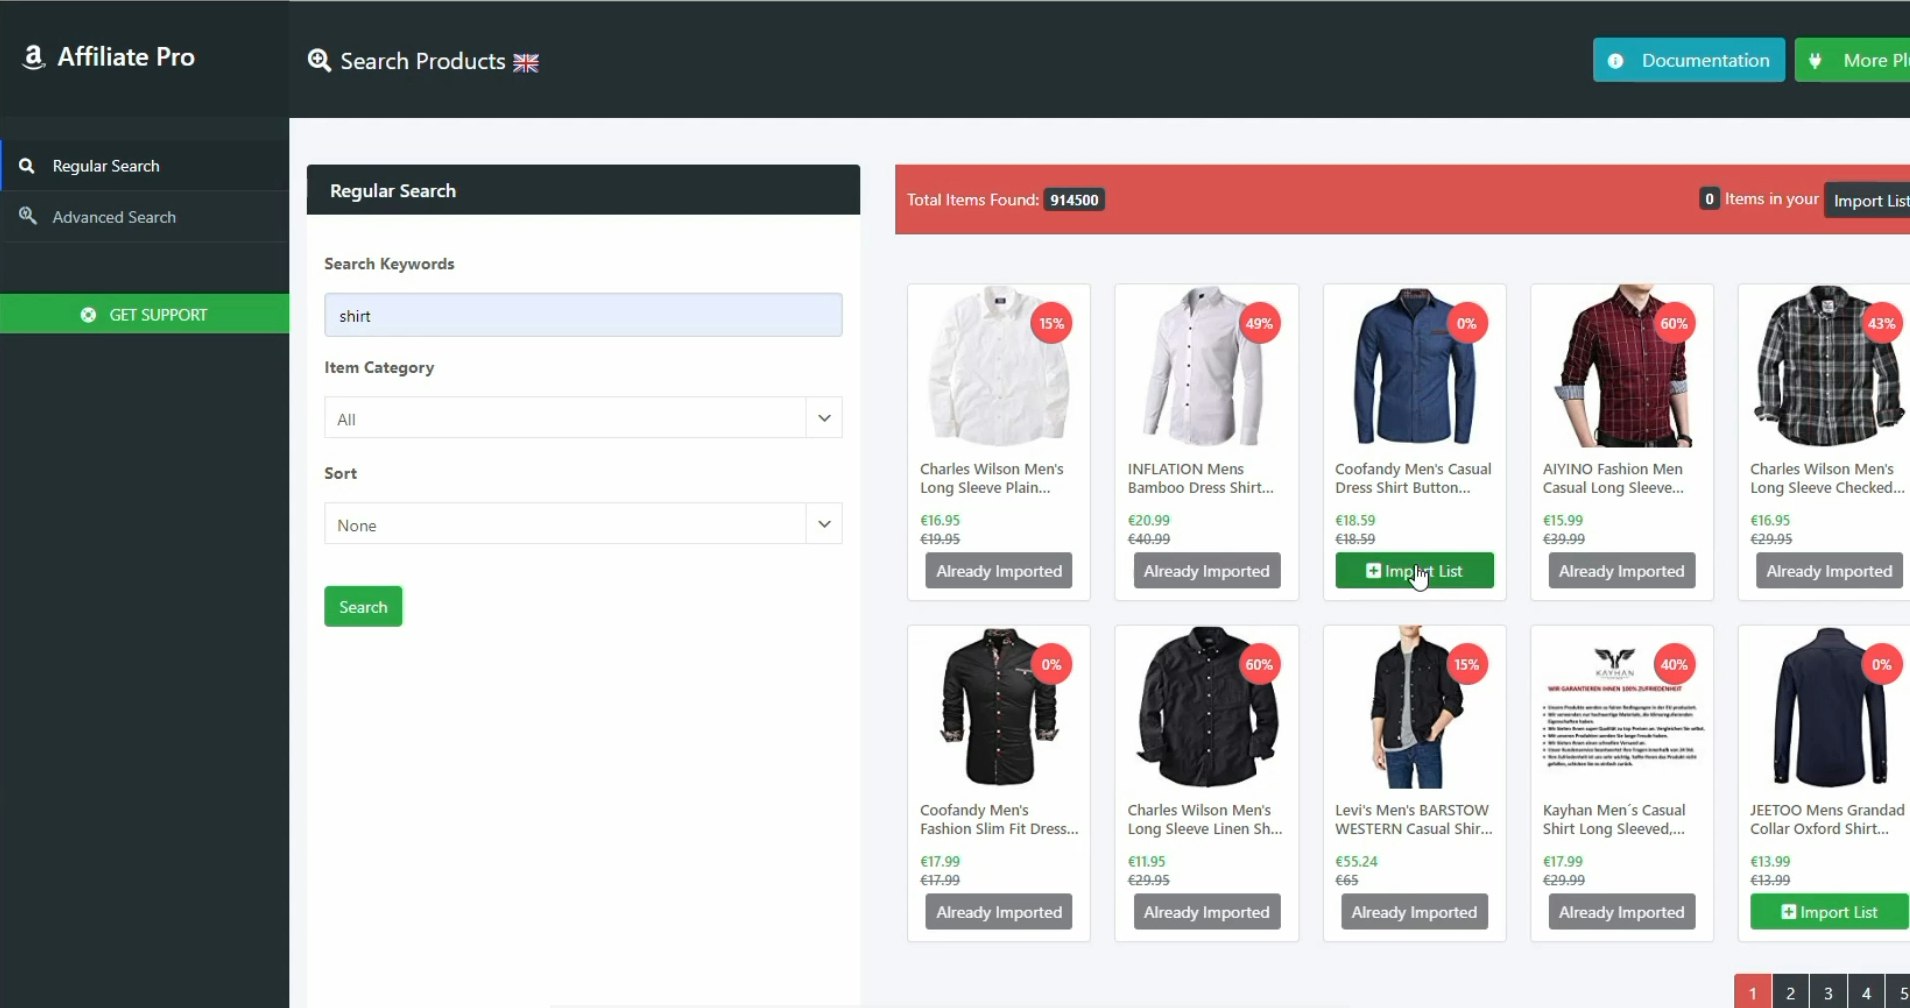Click the search icon beside Search Products
Screen dimensions: 1910x1008
pyautogui.click(x=319, y=60)
